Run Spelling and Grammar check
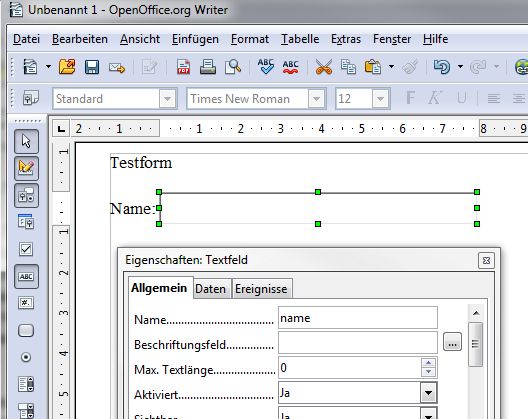Viewport: 528px width, 419px height. [x=266, y=66]
